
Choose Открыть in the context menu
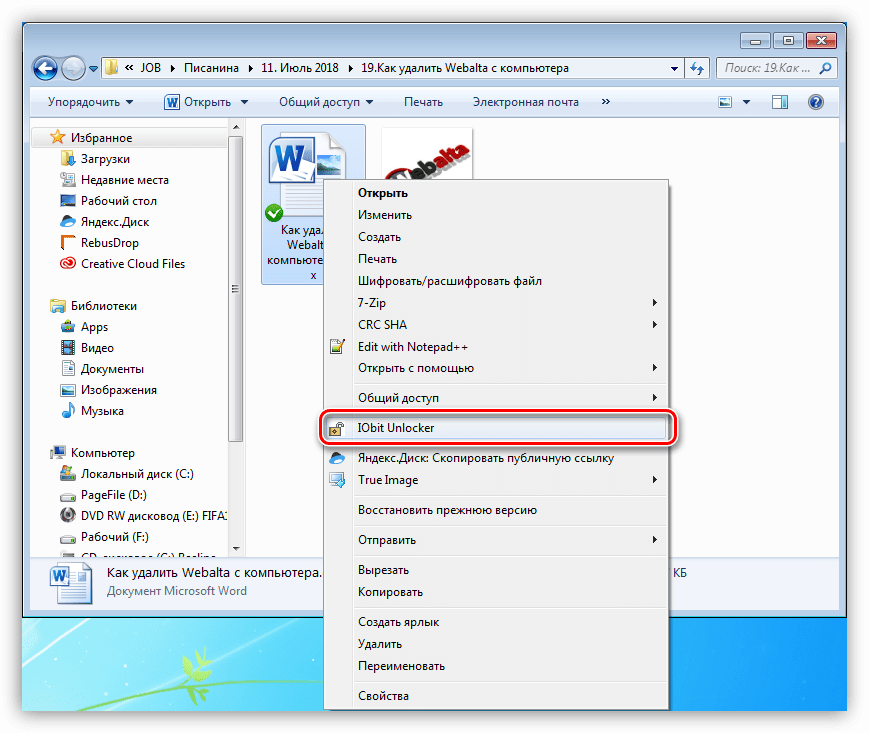[x=382, y=193]
